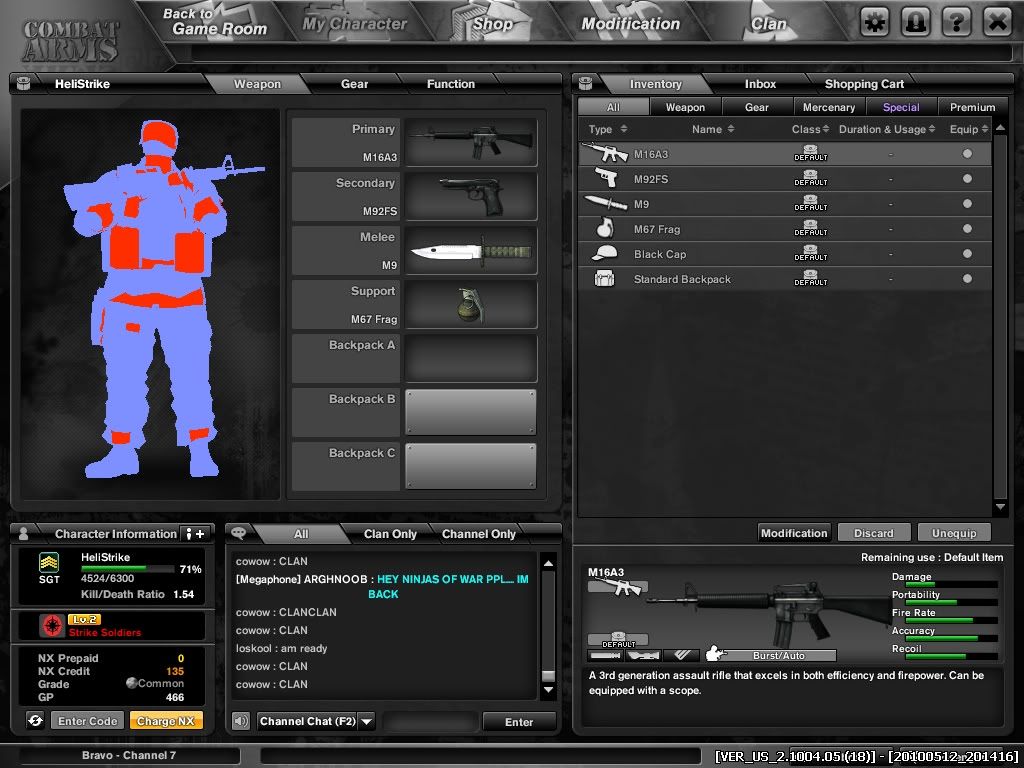The height and width of the screenshot is (768, 1024).
Task: Filter inventory by the Special tab
Action: (901, 107)
